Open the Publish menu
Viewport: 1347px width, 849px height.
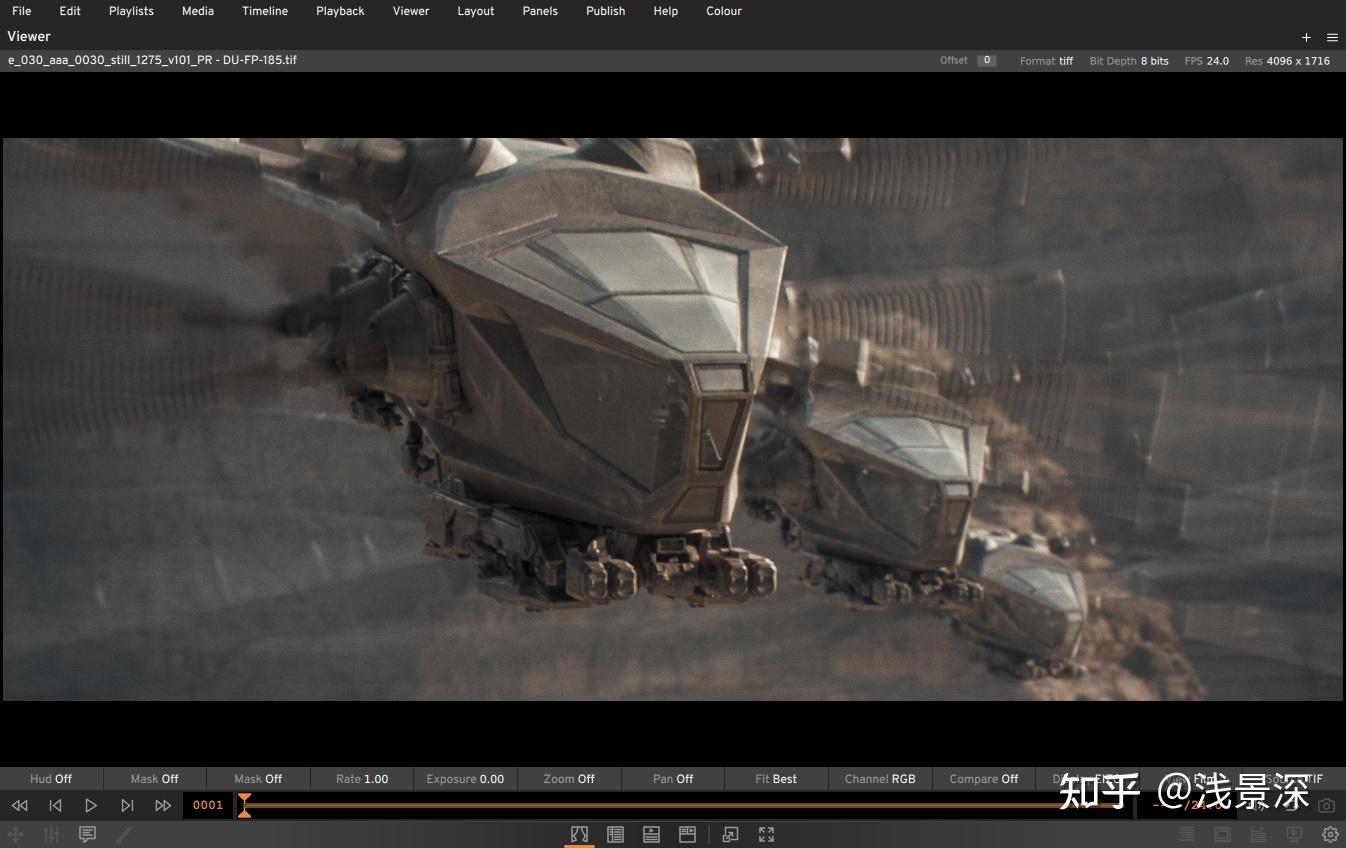click(606, 11)
